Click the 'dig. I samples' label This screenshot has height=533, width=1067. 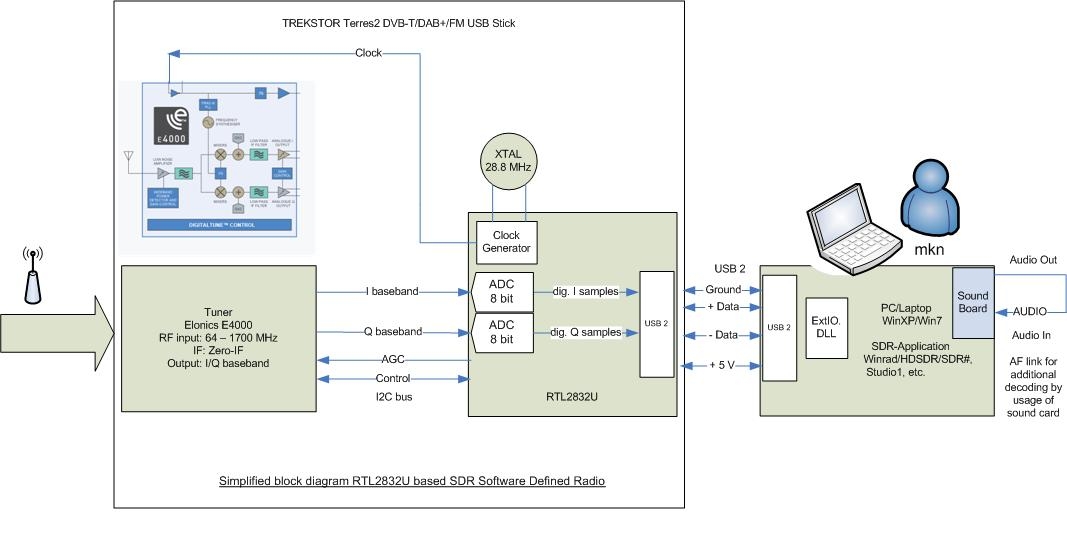pyautogui.click(x=584, y=291)
